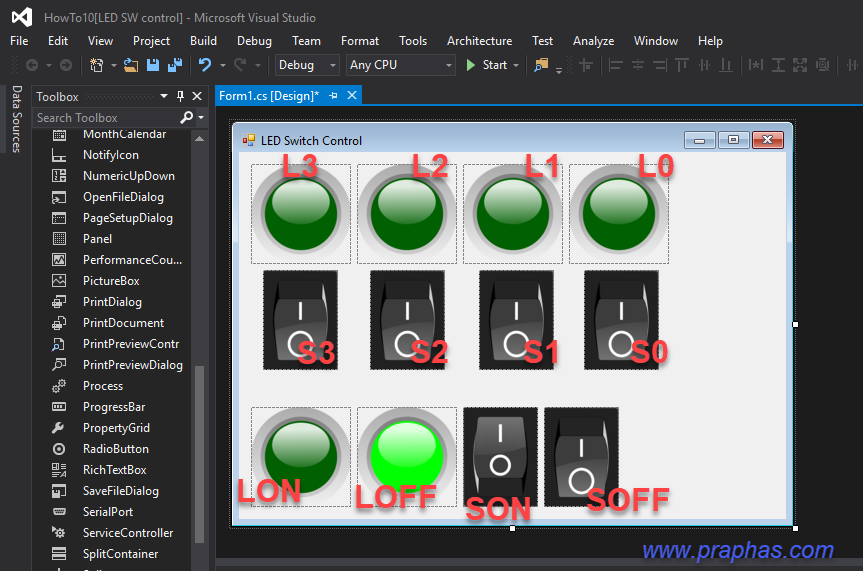Select LED L0 picture box
The width and height of the screenshot is (863, 574).
click(x=619, y=214)
